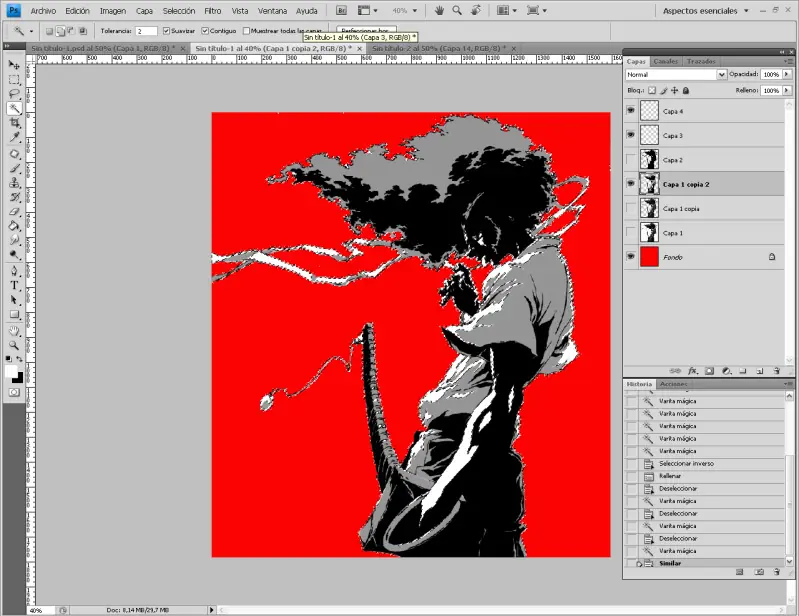Open the Filtro menu
This screenshot has height=616, width=799.
(x=213, y=11)
